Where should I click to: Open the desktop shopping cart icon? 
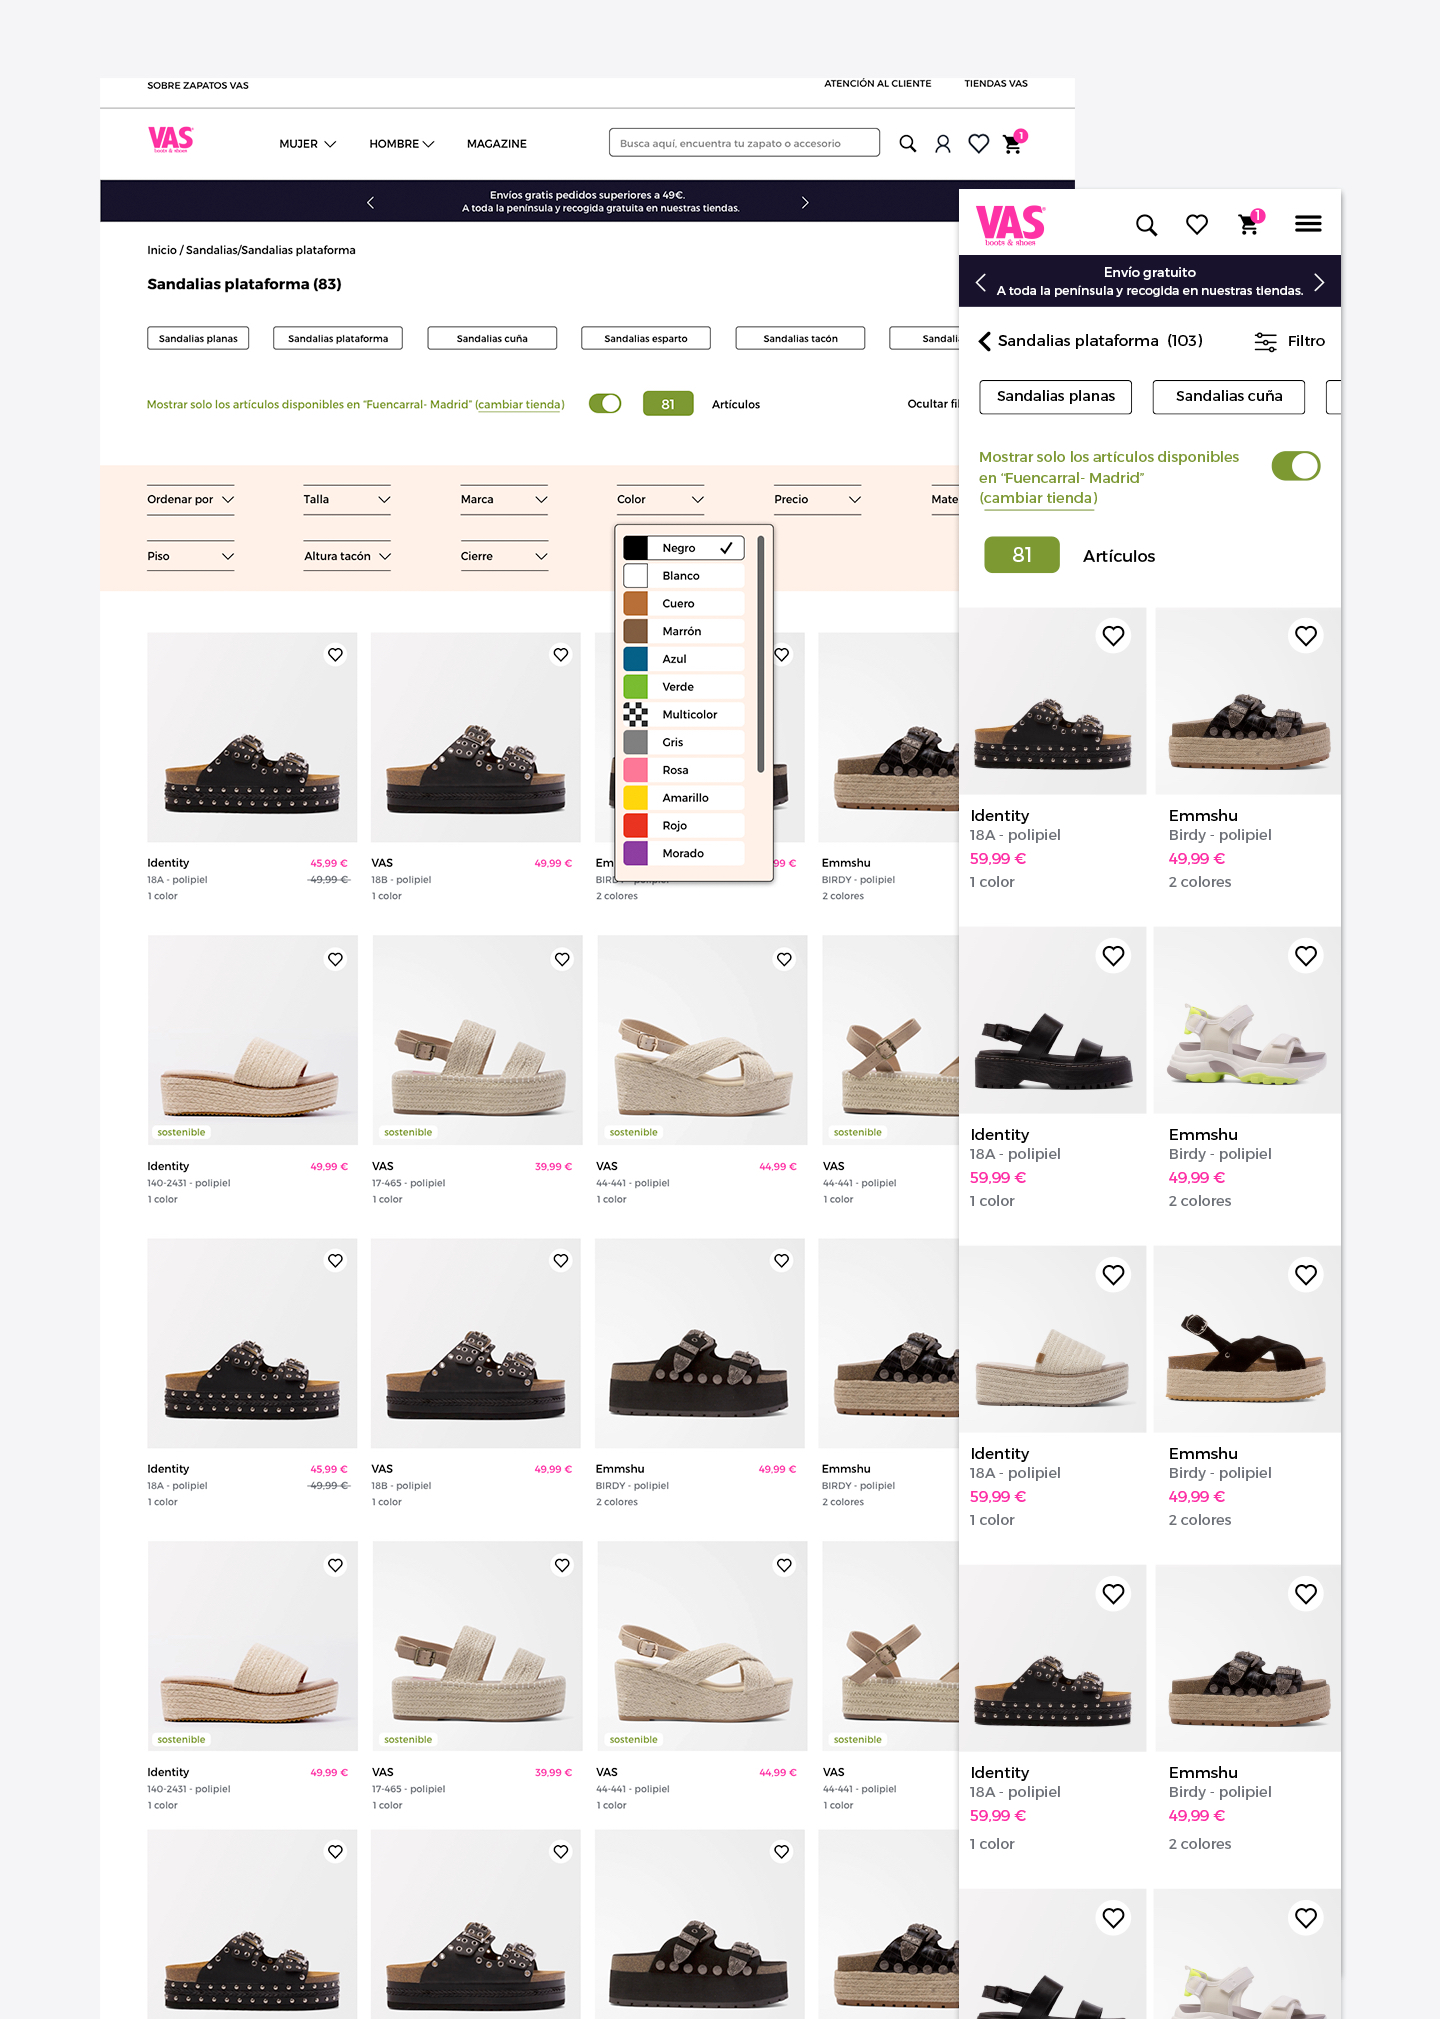point(1013,143)
